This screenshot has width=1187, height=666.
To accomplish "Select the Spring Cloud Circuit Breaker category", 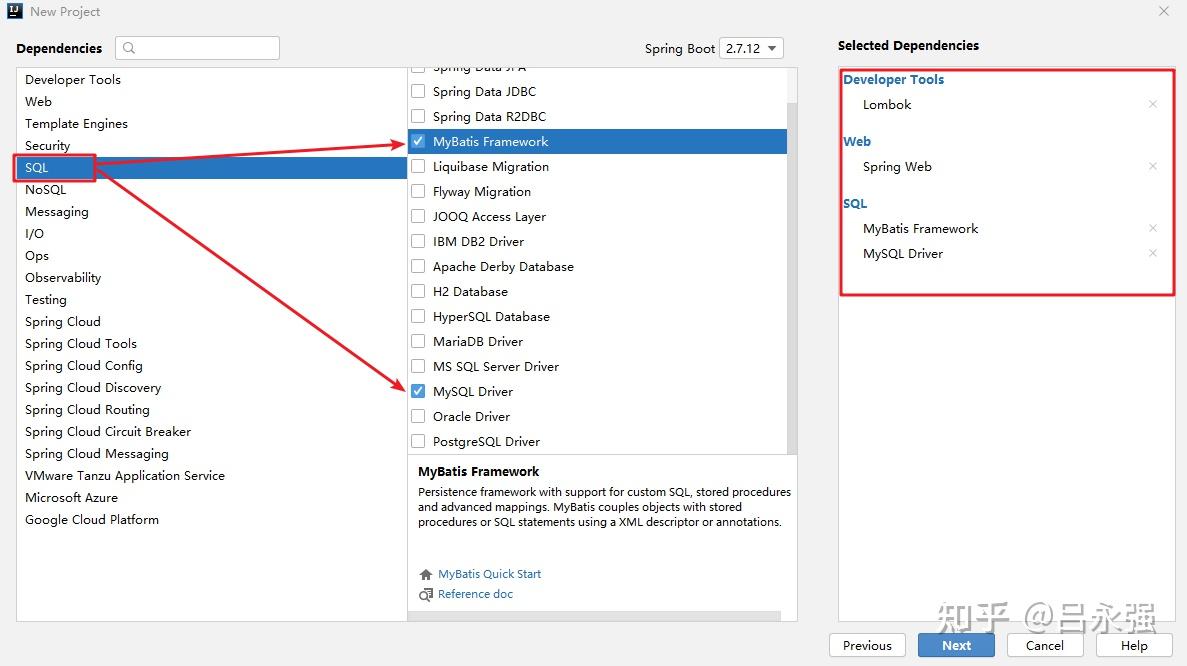I will click(211, 431).
